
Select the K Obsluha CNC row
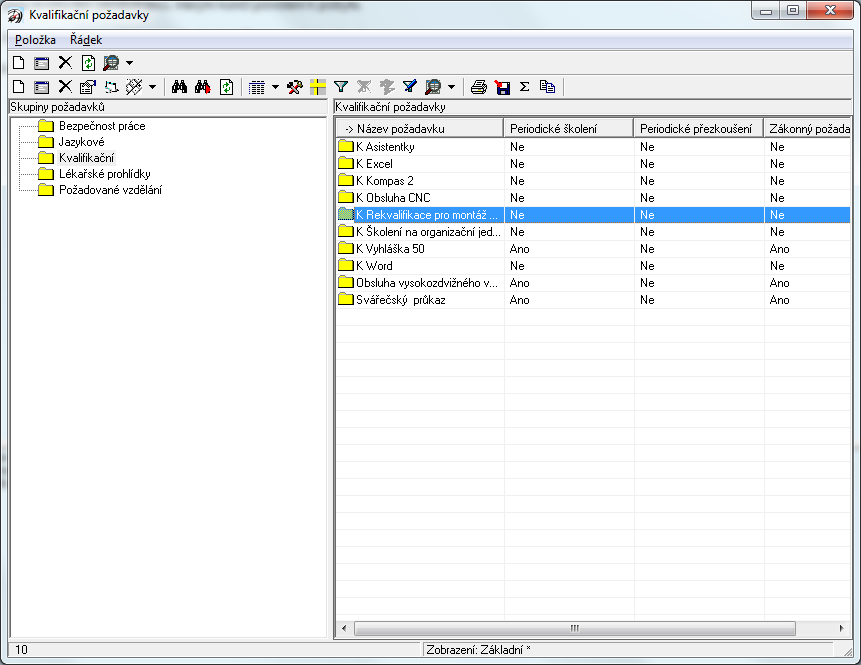(x=593, y=198)
